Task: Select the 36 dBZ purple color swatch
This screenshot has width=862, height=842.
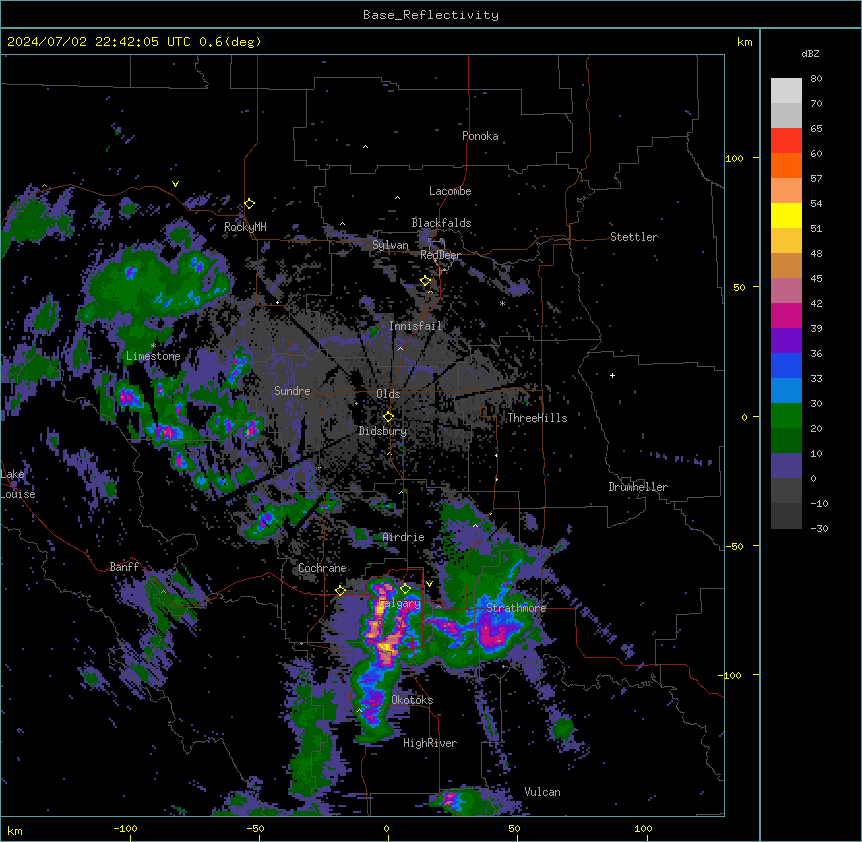Action: click(786, 340)
